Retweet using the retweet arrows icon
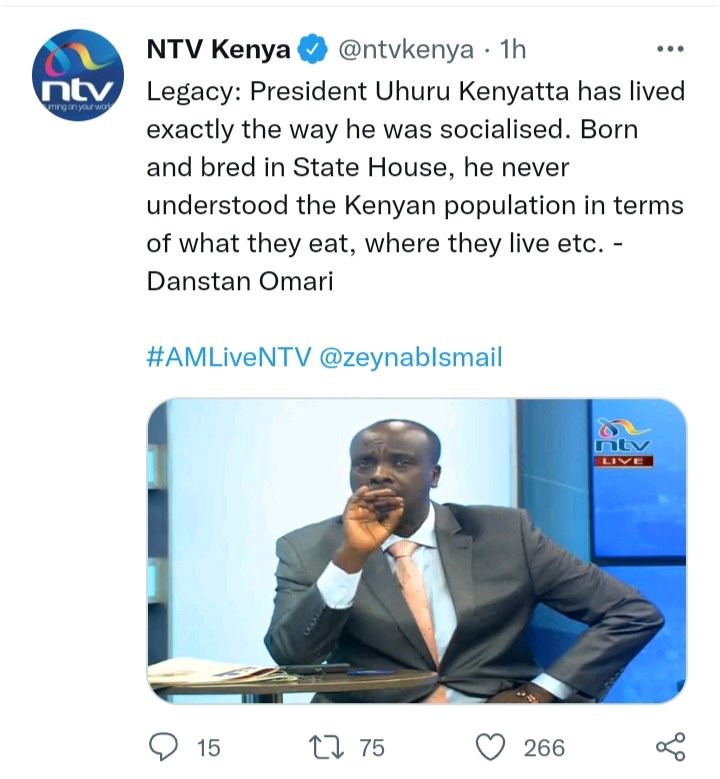This screenshot has width=720, height=779. pos(326,747)
